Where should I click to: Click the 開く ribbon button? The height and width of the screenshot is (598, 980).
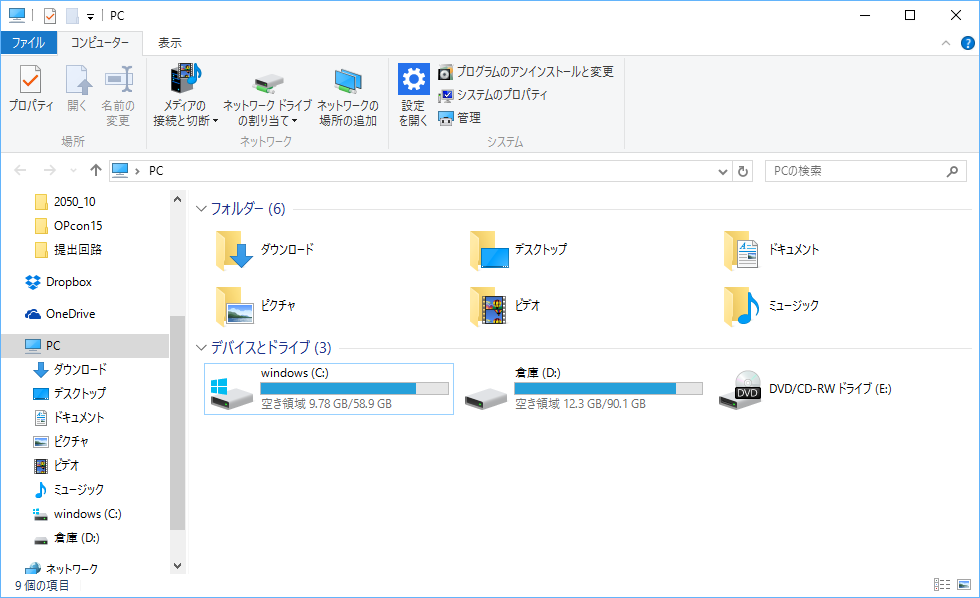[78, 89]
